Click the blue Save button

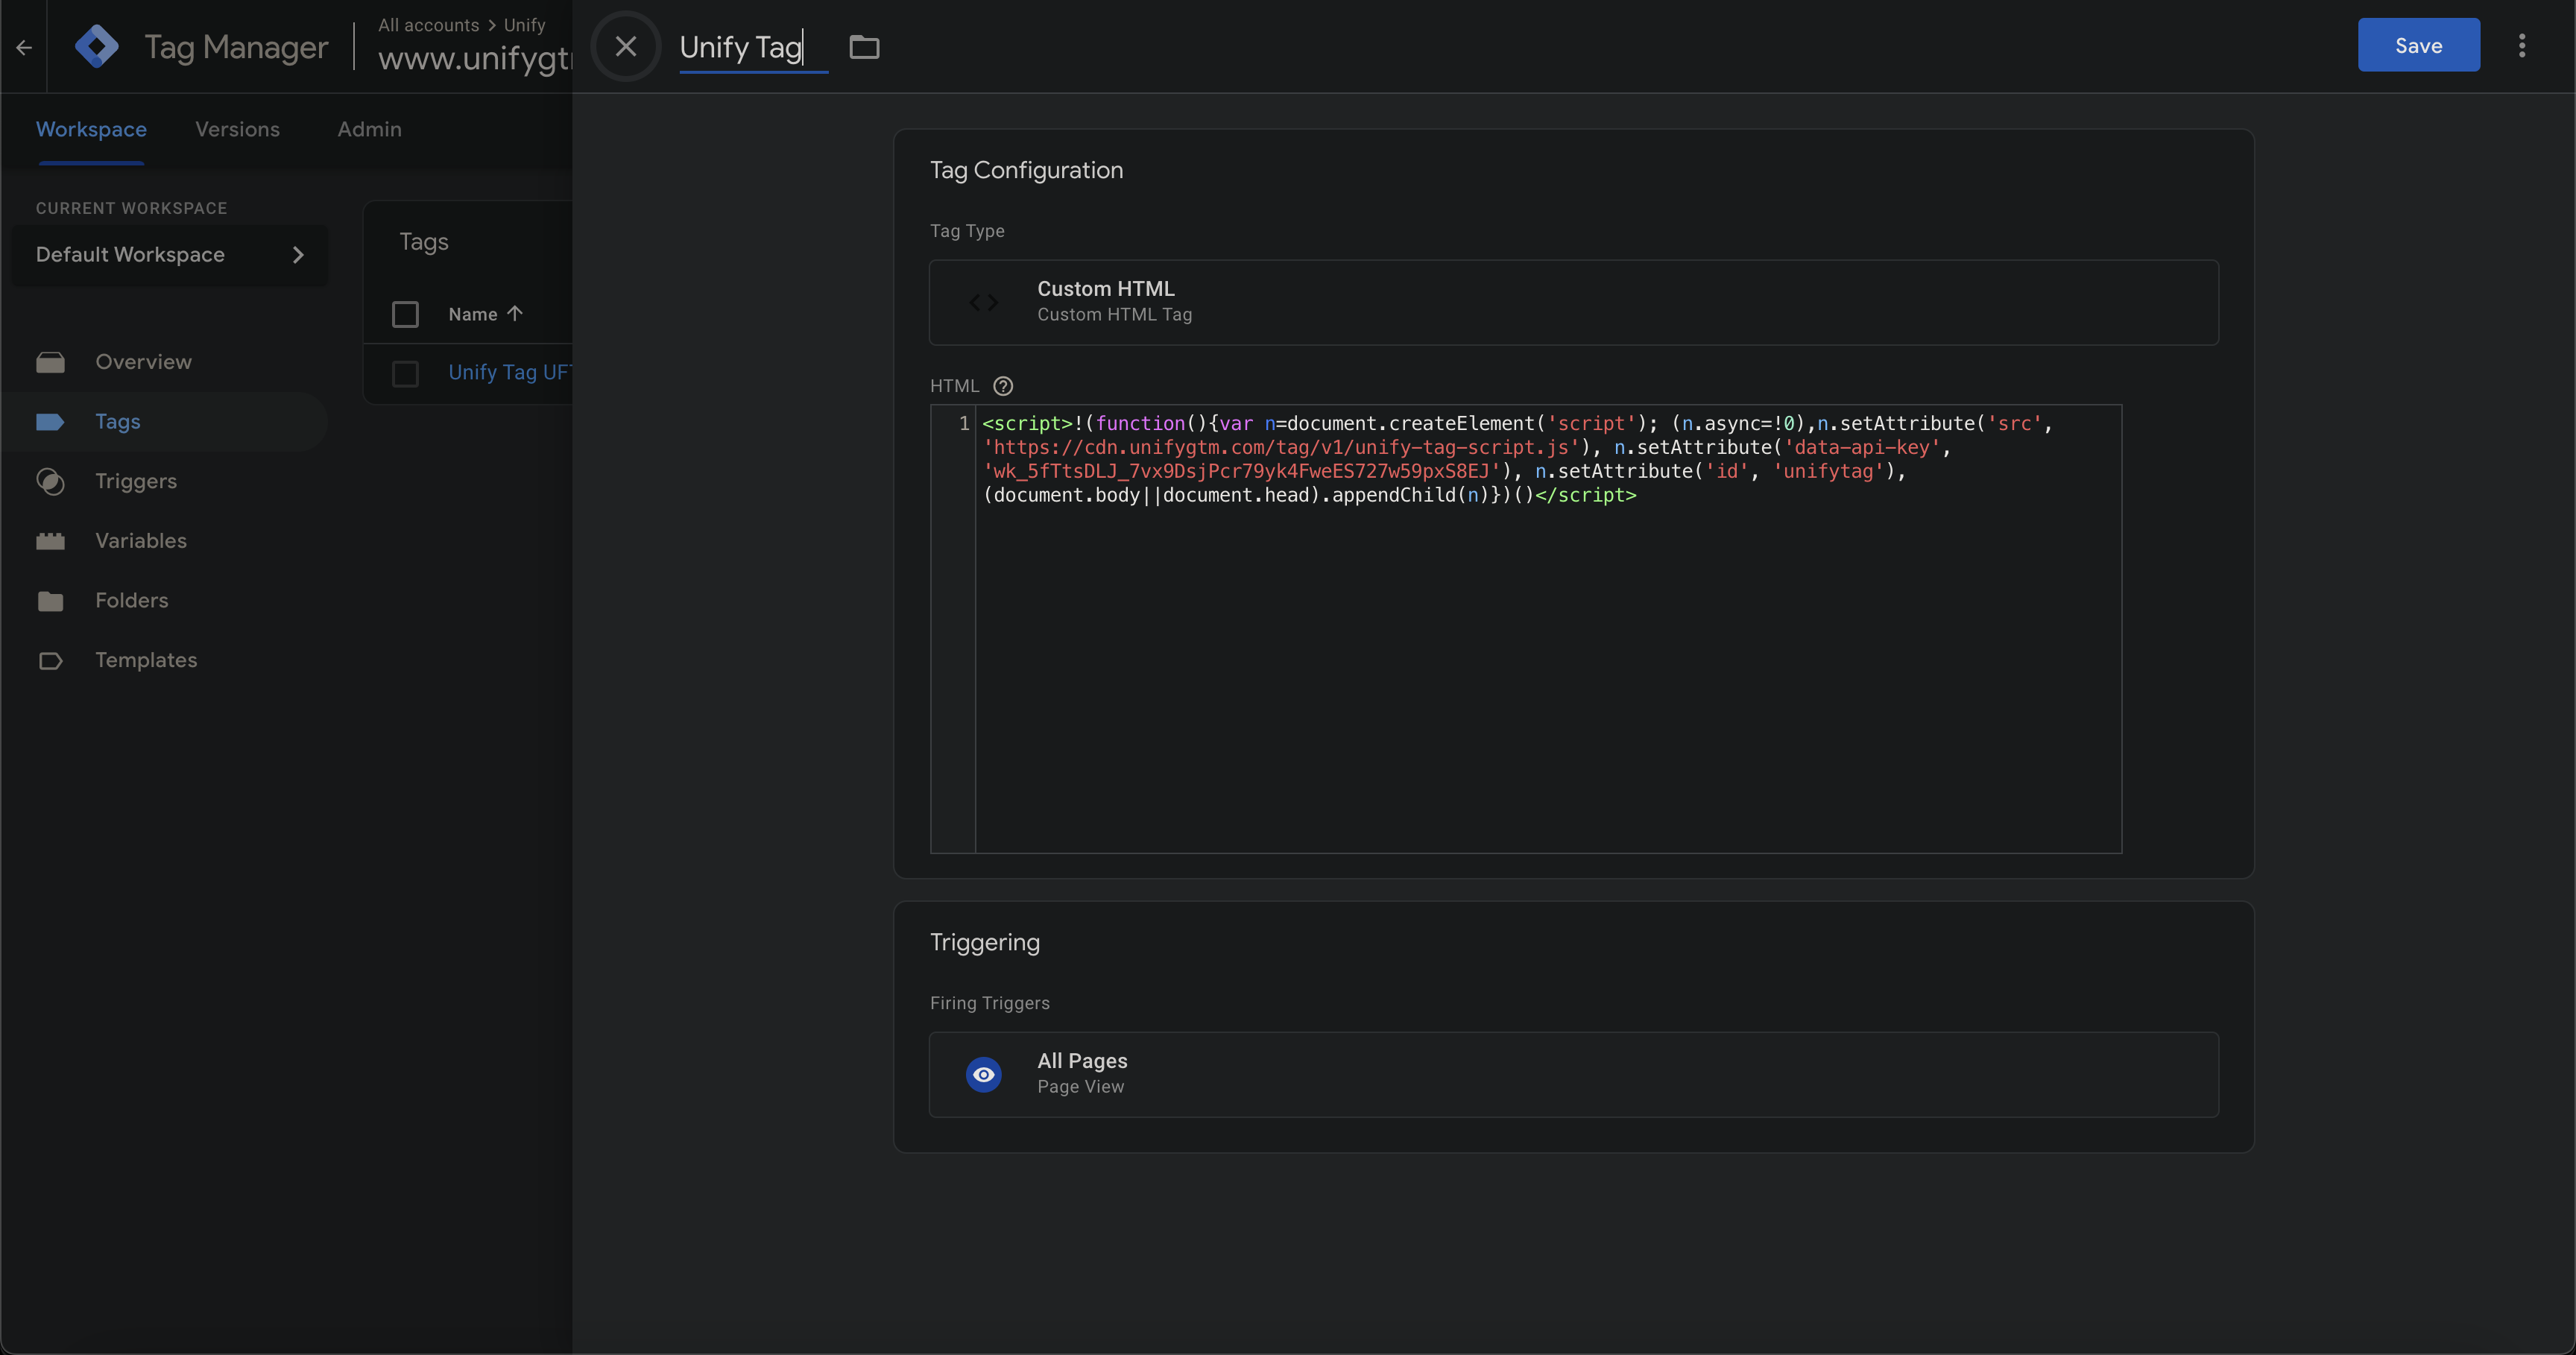[x=2417, y=45]
